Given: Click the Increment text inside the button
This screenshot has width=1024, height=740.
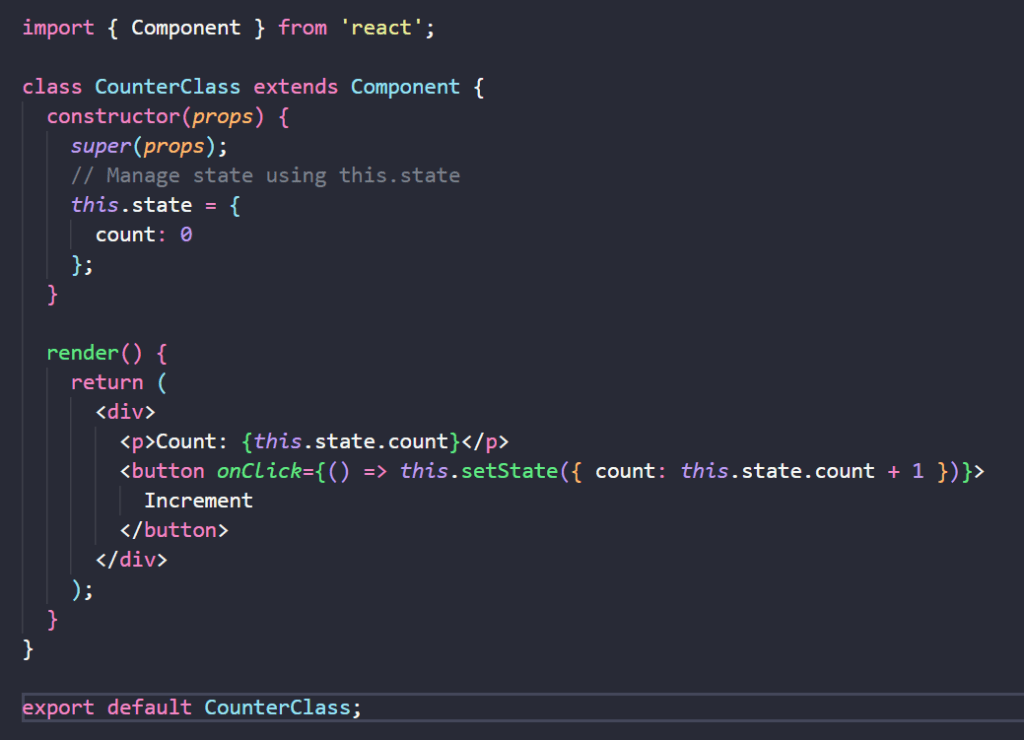Looking at the screenshot, I should click(198, 500).
